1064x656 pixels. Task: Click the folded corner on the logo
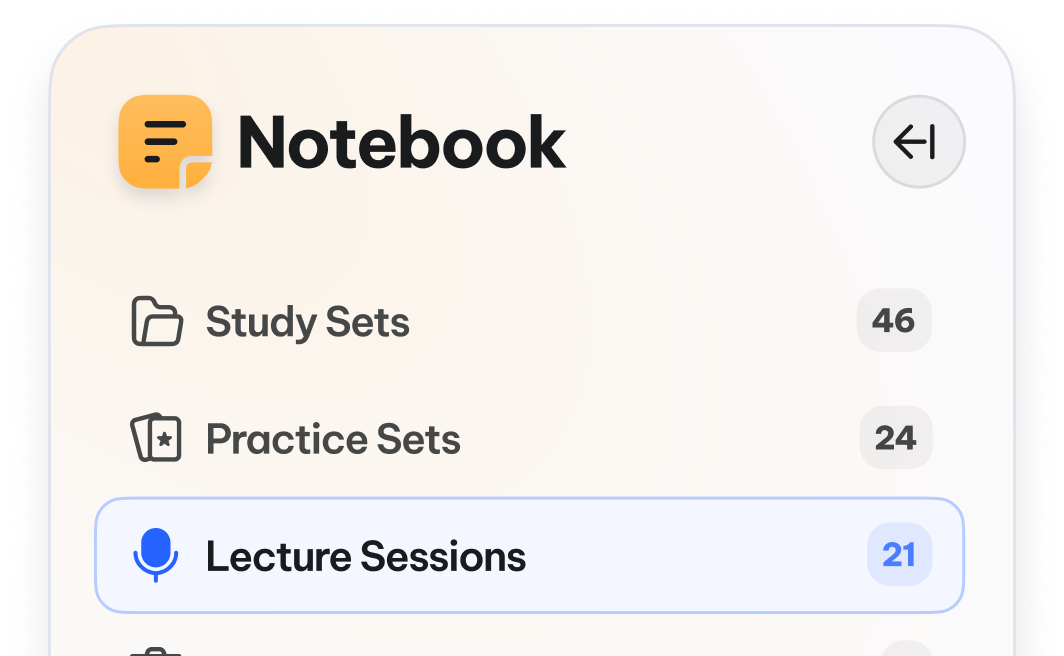click(x=196, y=172)
